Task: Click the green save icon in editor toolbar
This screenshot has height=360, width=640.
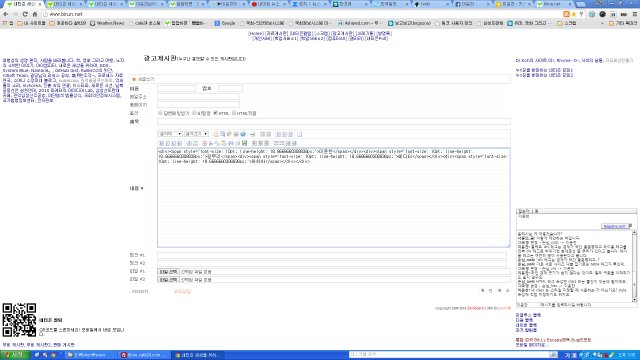Action: point(244,143)
